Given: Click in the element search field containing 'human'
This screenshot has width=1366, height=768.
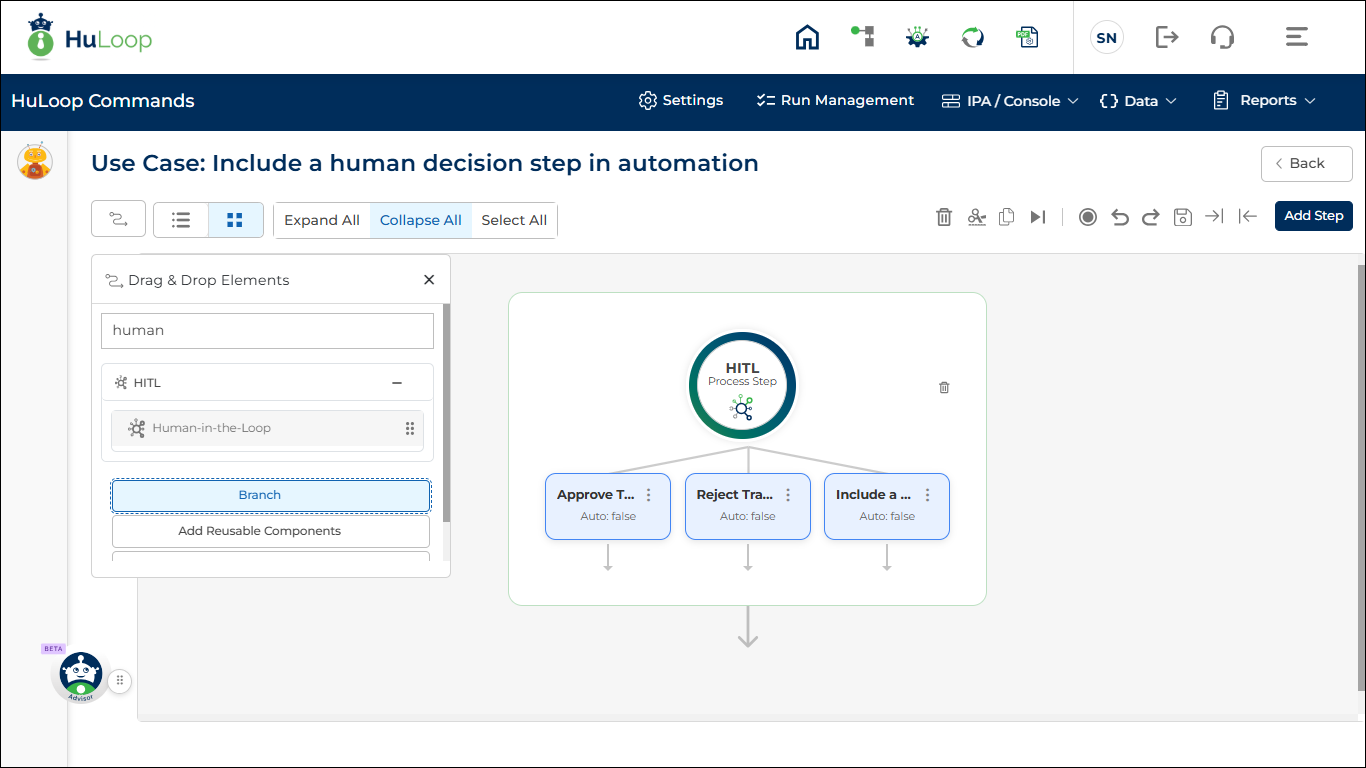Looking at the screenshot, I should coord(267,331).
